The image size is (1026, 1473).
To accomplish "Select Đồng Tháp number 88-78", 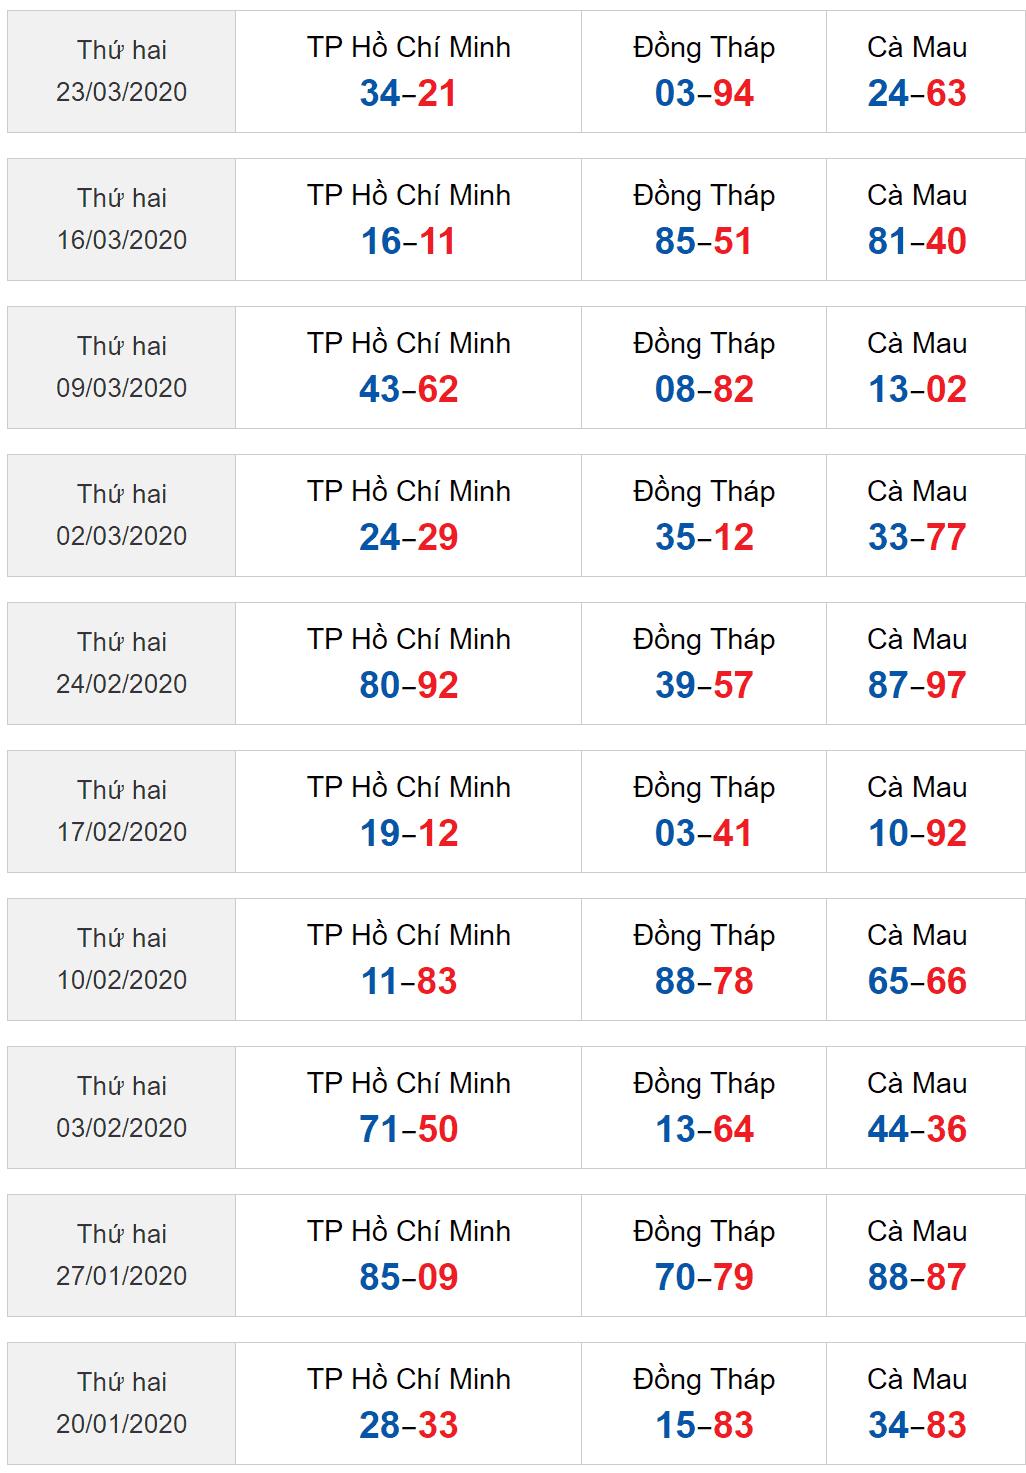I will pyautogui.click(x=704, y=981).
